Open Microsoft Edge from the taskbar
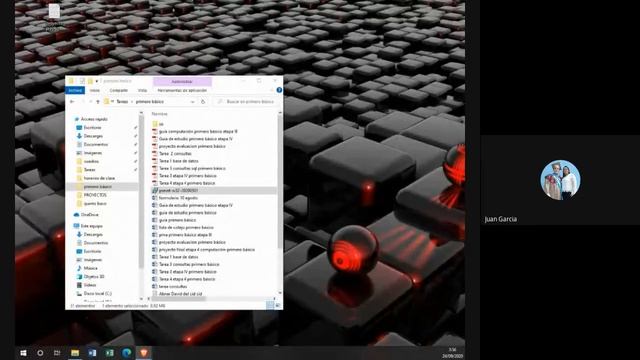This screenshot has height=360, width=640. click(127, 353)
